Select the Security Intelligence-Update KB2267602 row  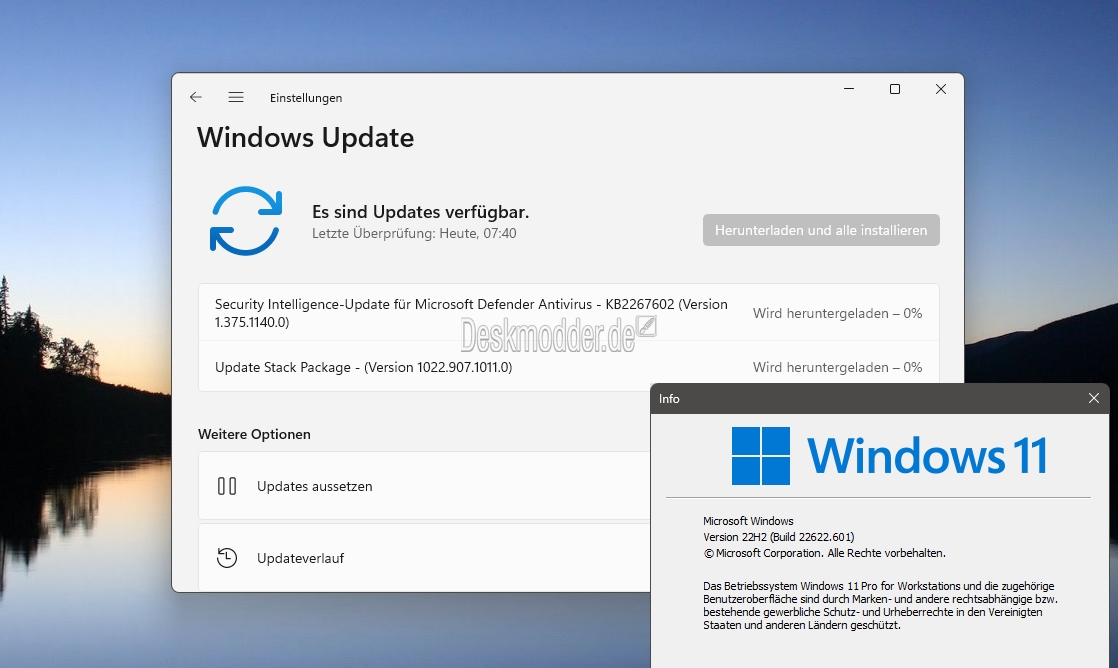point(569,313)
